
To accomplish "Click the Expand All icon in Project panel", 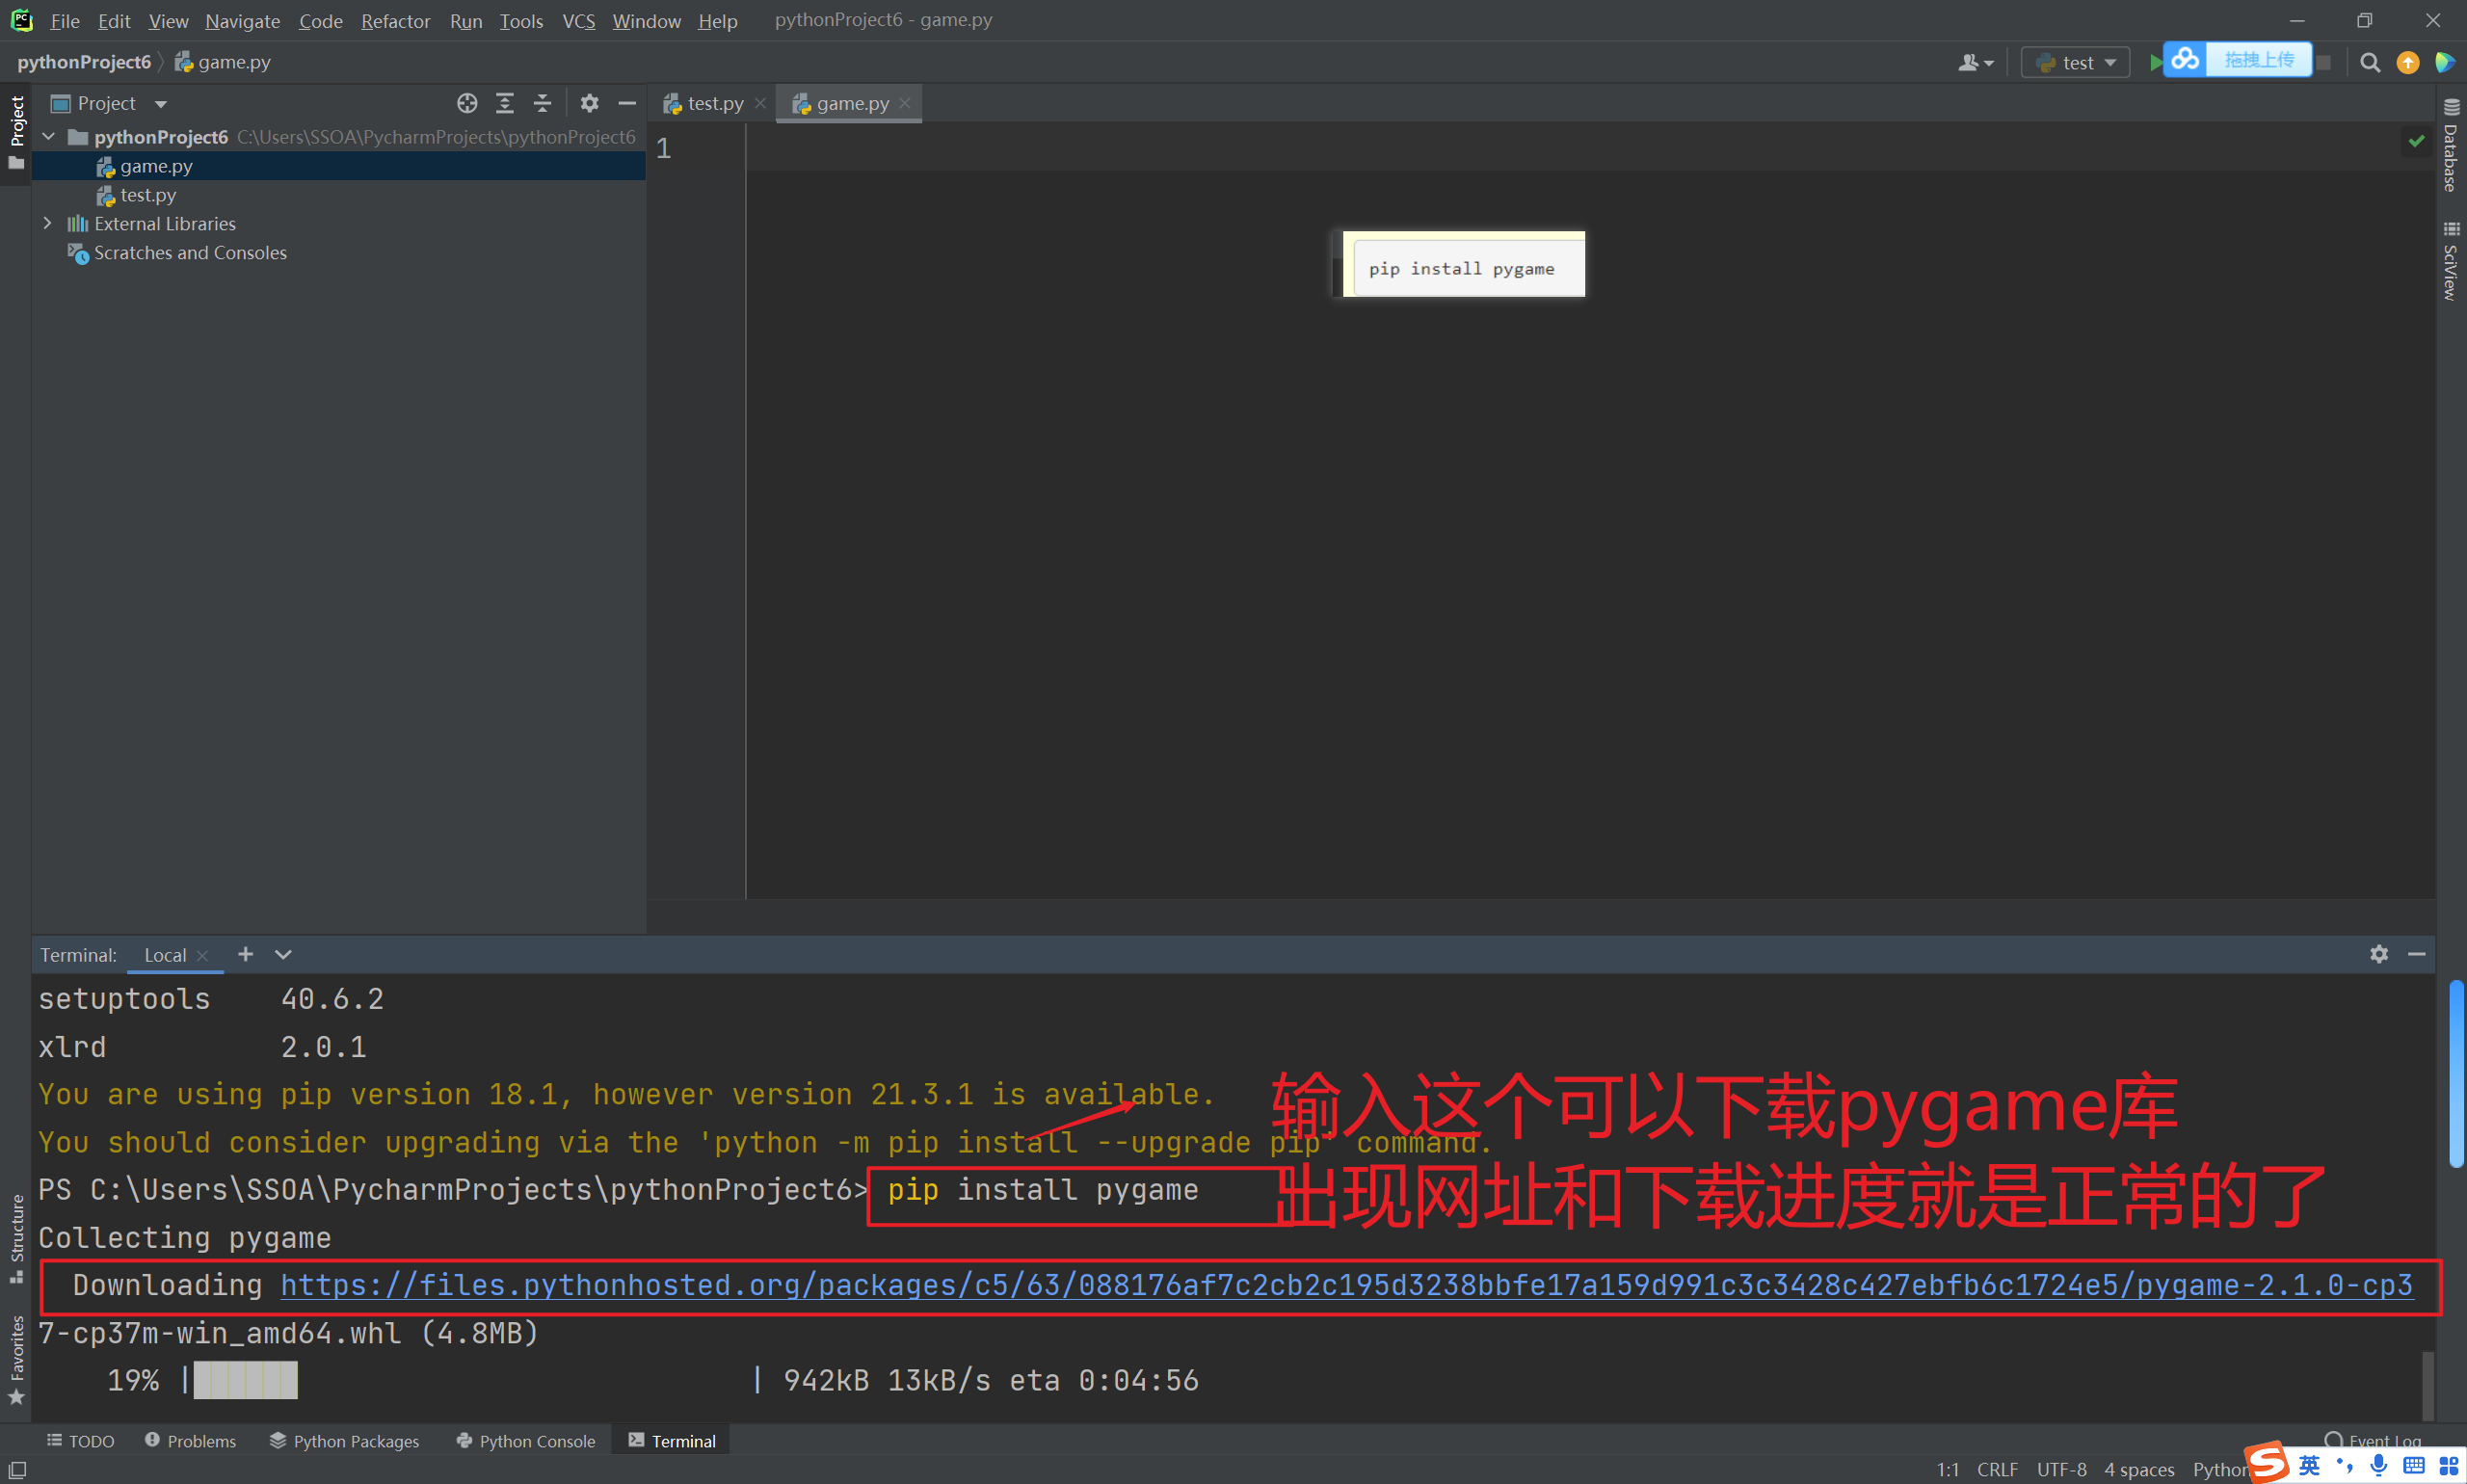I will coord(505,103).
